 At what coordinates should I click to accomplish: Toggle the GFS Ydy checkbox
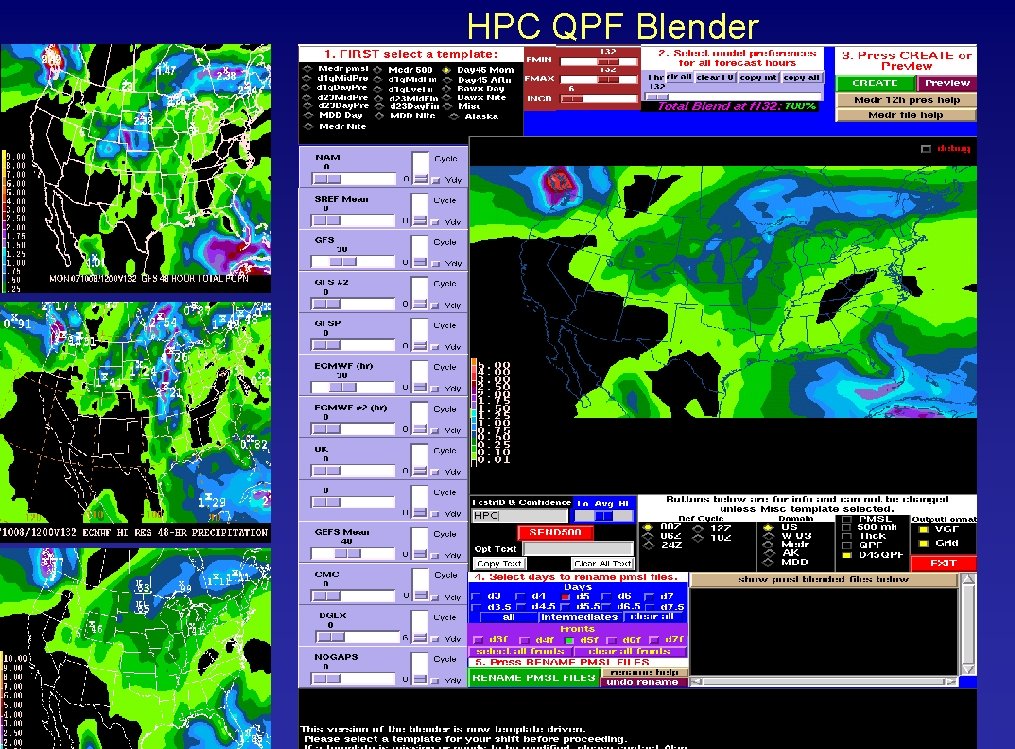click(x=436, y=263)
